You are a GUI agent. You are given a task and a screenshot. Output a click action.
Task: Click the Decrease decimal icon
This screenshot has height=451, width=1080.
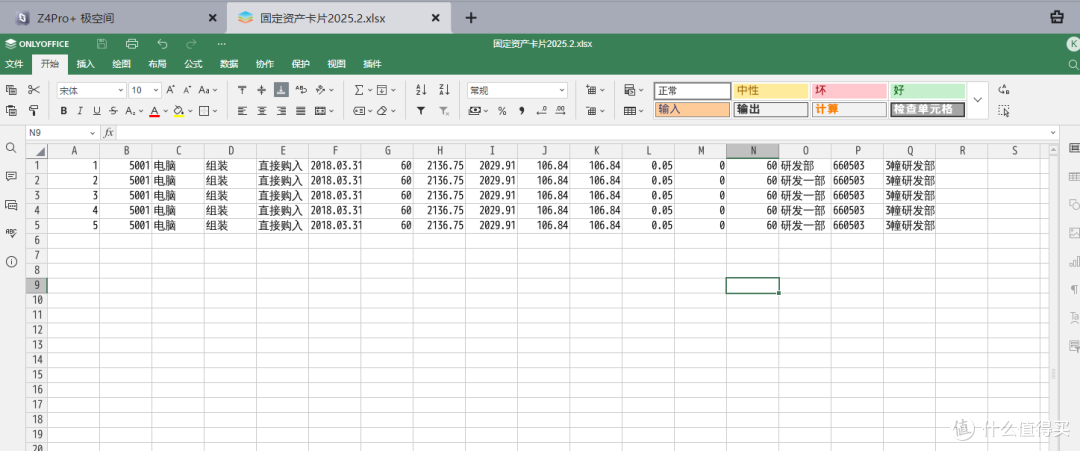tap(541, 110)
